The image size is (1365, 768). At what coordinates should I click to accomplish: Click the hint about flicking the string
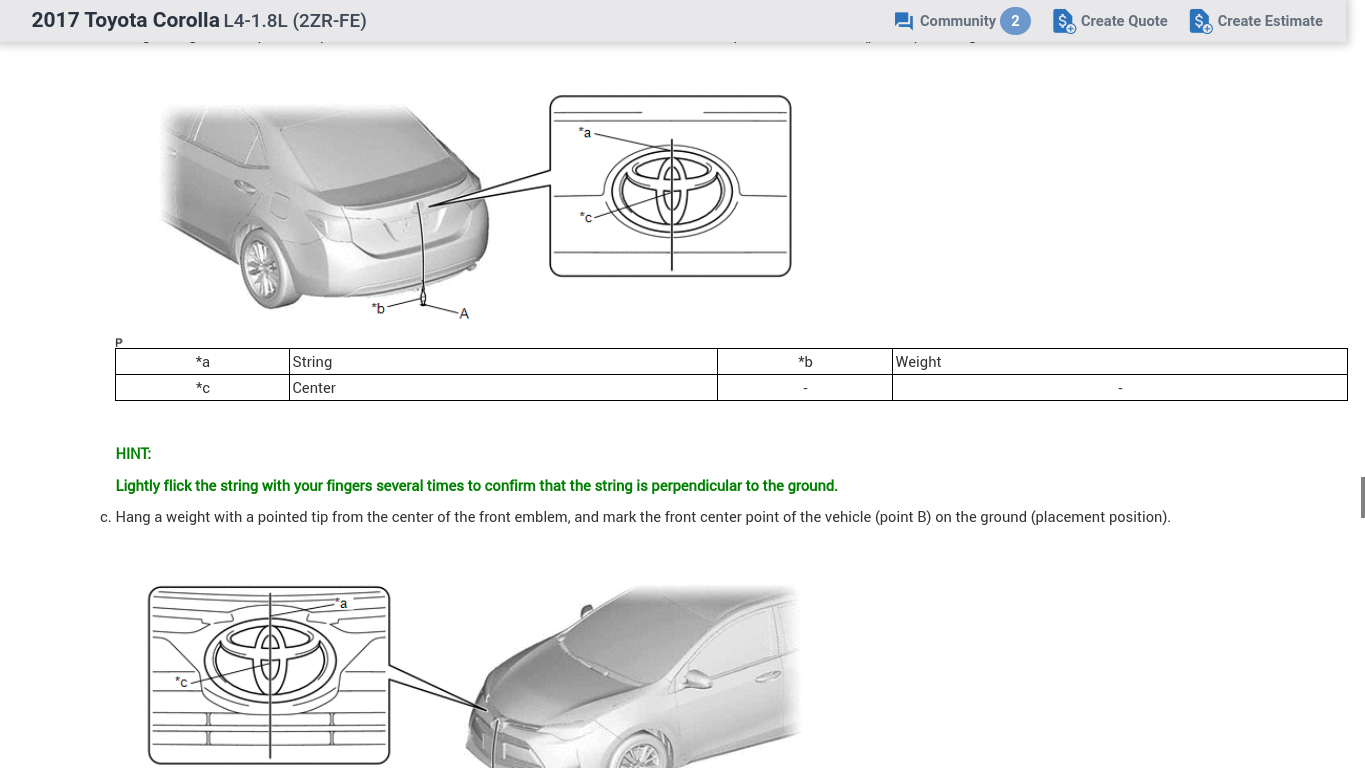pos(477,486)
